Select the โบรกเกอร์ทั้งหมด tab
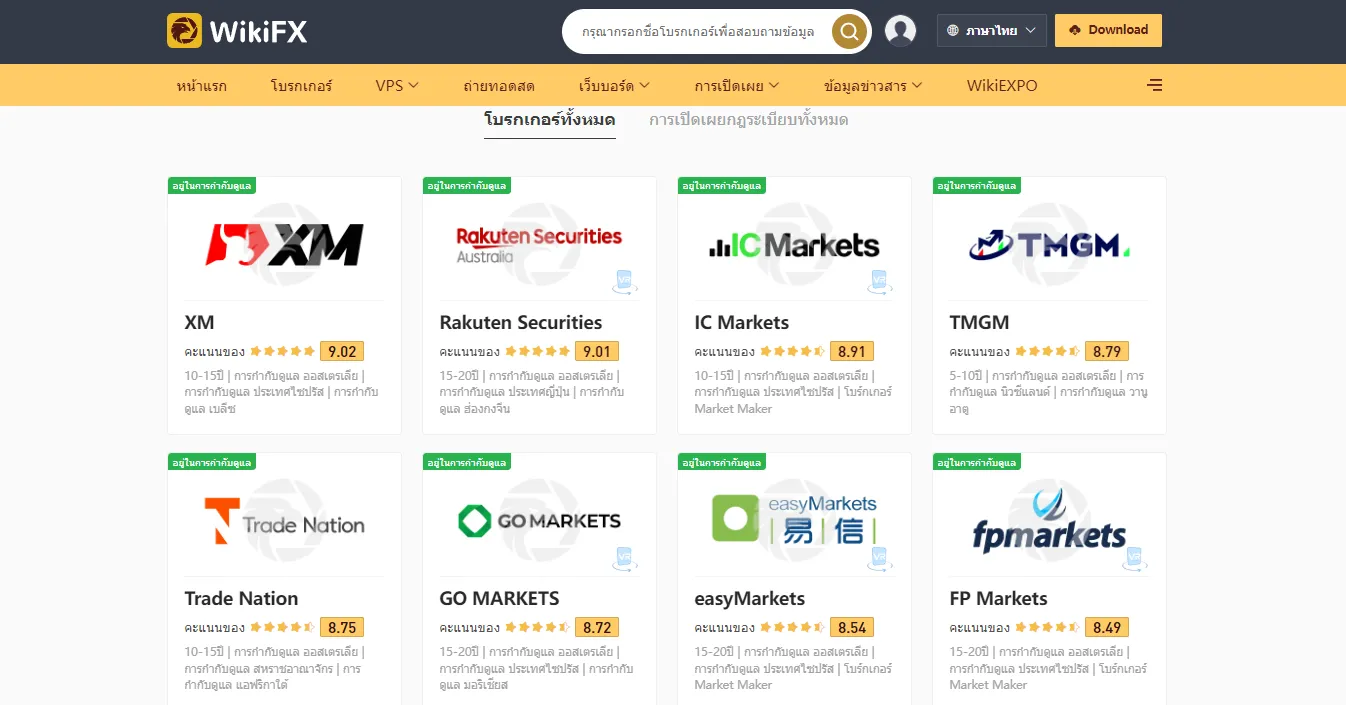Image resolution: width=1346 pixels, height=705 pixels. pyautogui.click(x=550, y=120)
